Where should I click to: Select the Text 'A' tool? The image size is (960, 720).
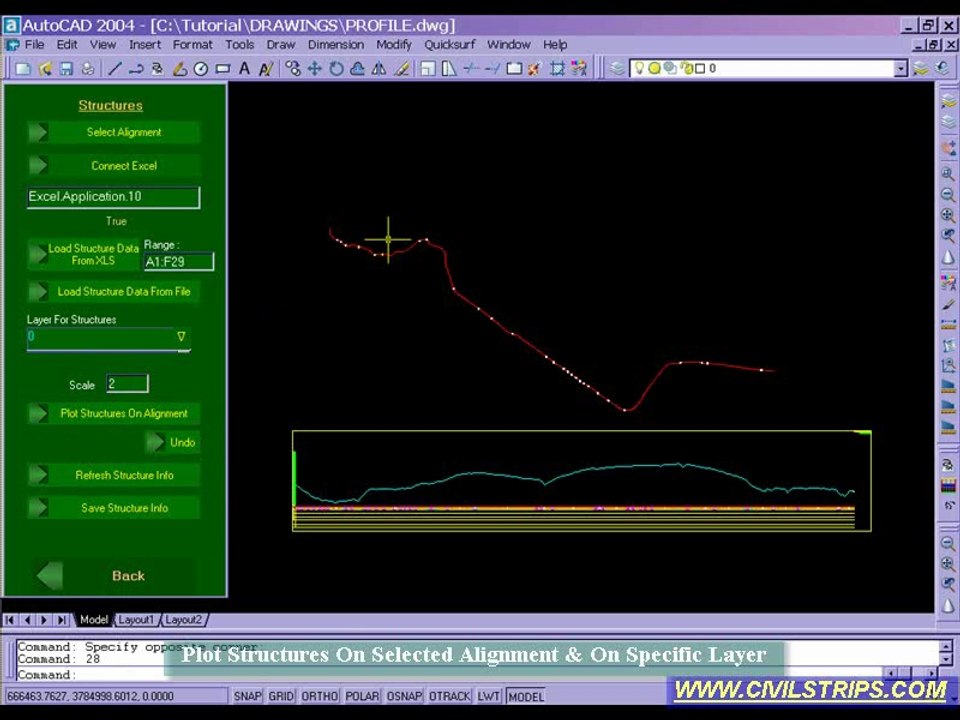[244, 69]
